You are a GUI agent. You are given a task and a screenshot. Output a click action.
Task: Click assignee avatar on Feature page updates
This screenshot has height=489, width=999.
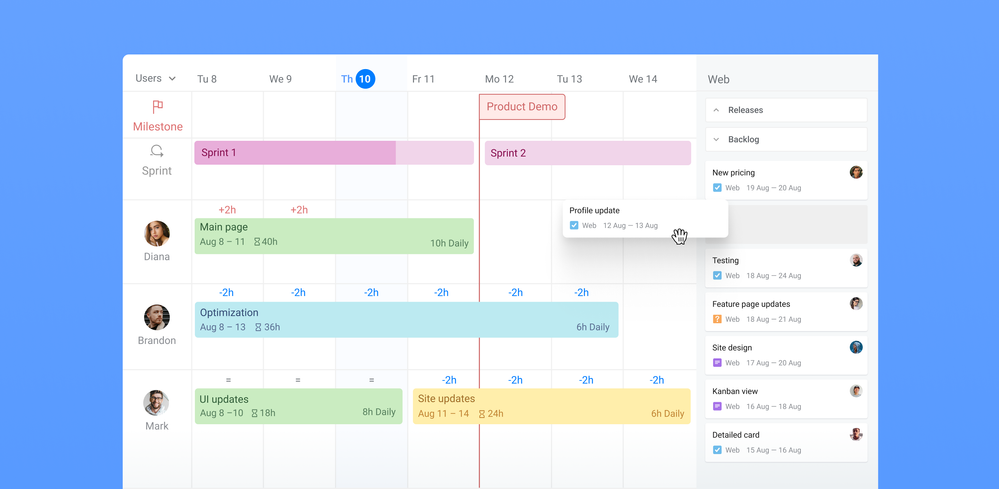[856, 304]
